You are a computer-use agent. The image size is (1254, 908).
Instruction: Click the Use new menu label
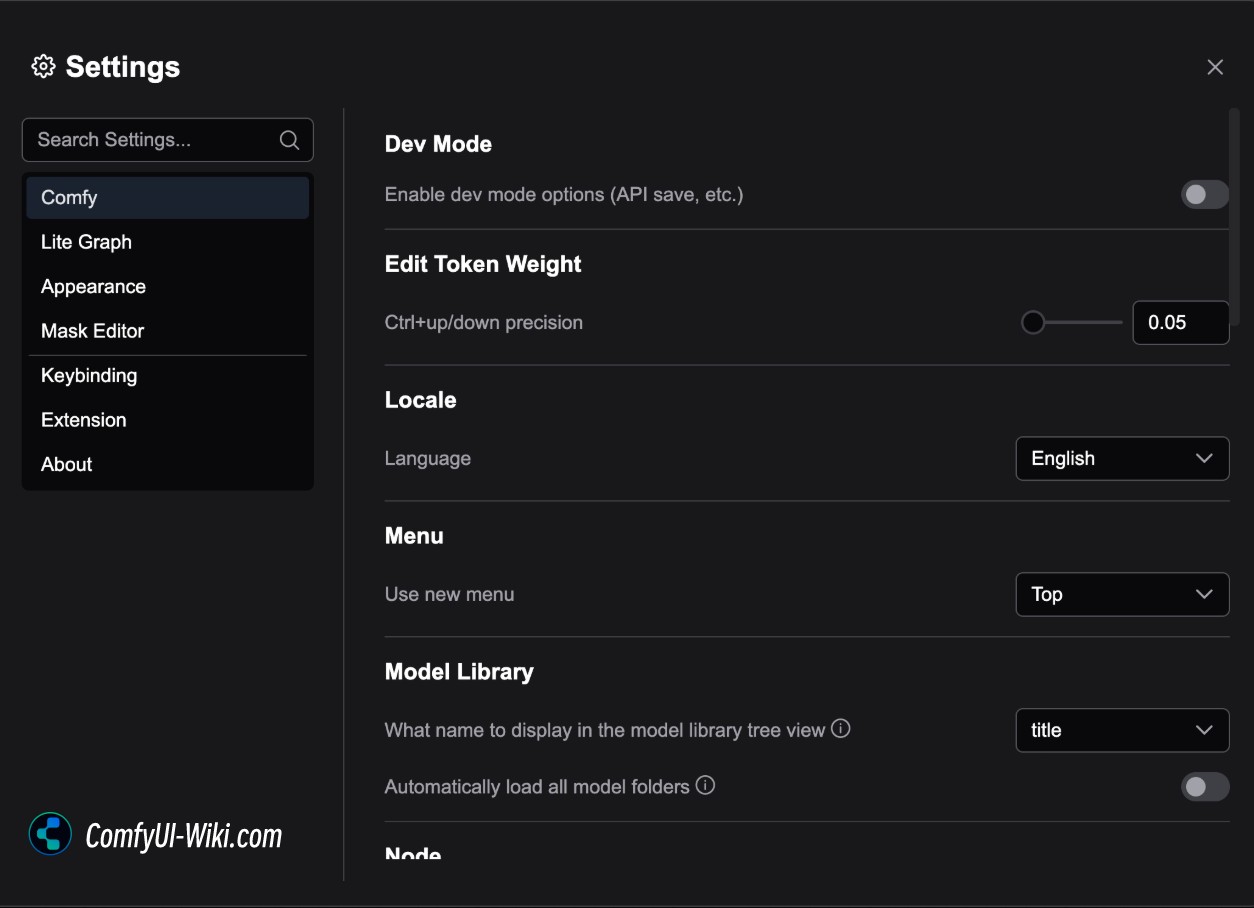[450, 594]
